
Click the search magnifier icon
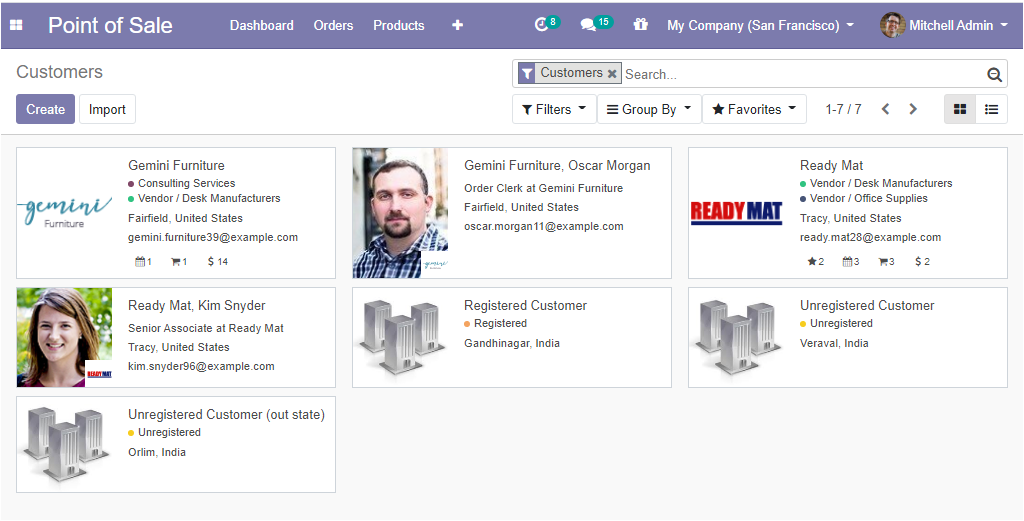click(994, 74)
